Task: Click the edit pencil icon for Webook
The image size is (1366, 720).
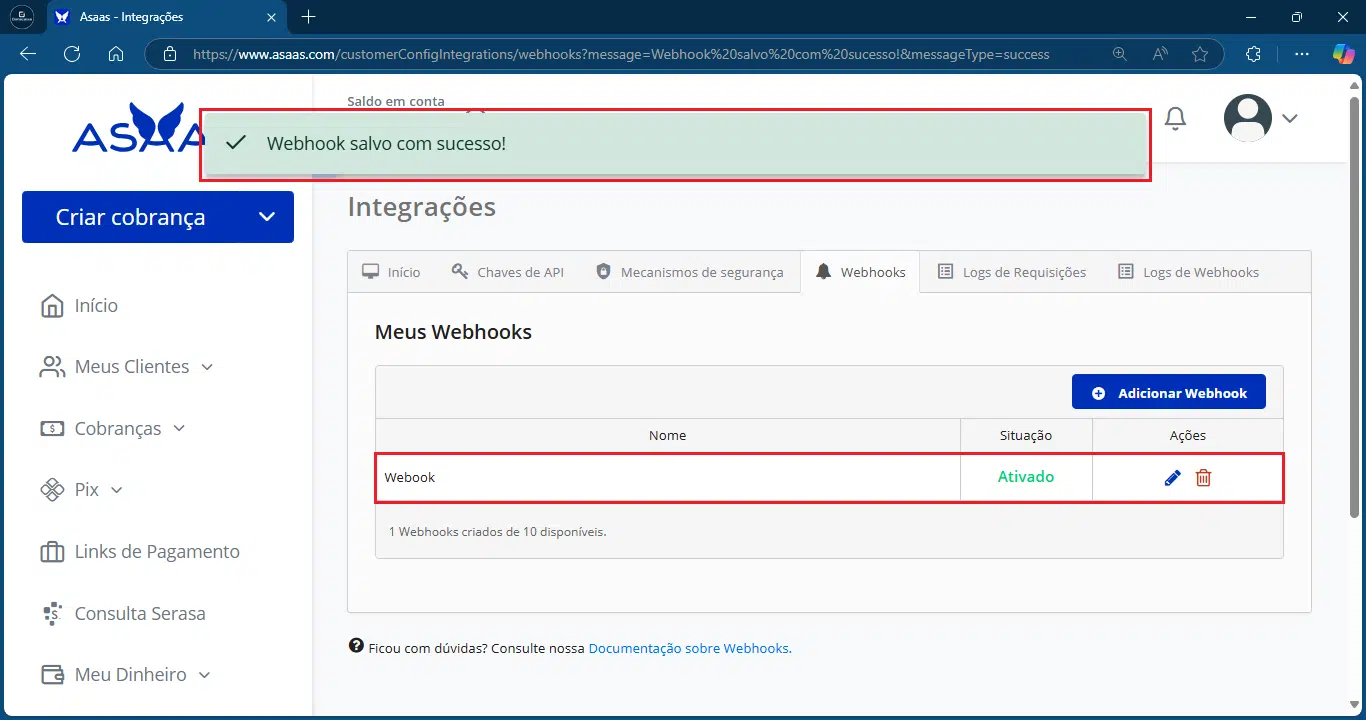Action: click(1173, 478)
